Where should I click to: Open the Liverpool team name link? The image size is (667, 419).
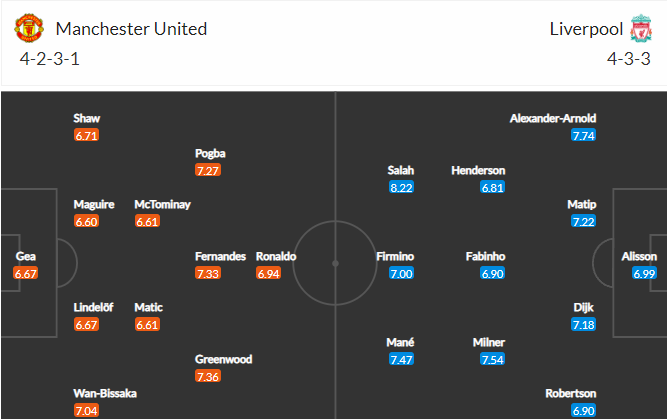pos(586,29)
